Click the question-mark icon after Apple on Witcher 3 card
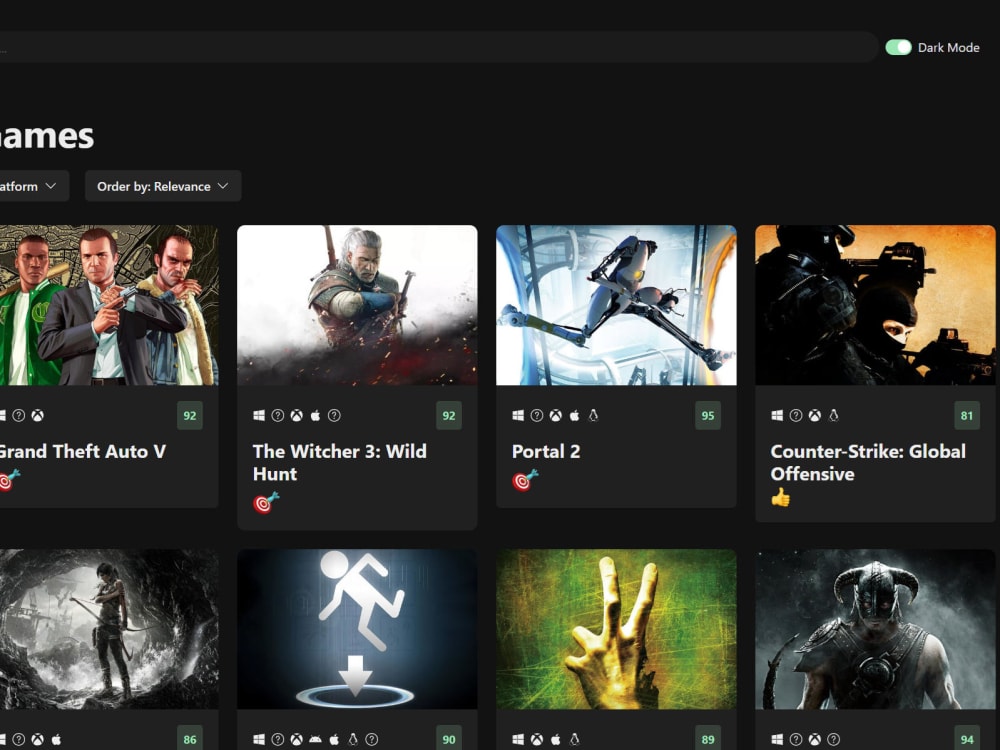Viewport: 1000px width, 750px height. (334, 416)
